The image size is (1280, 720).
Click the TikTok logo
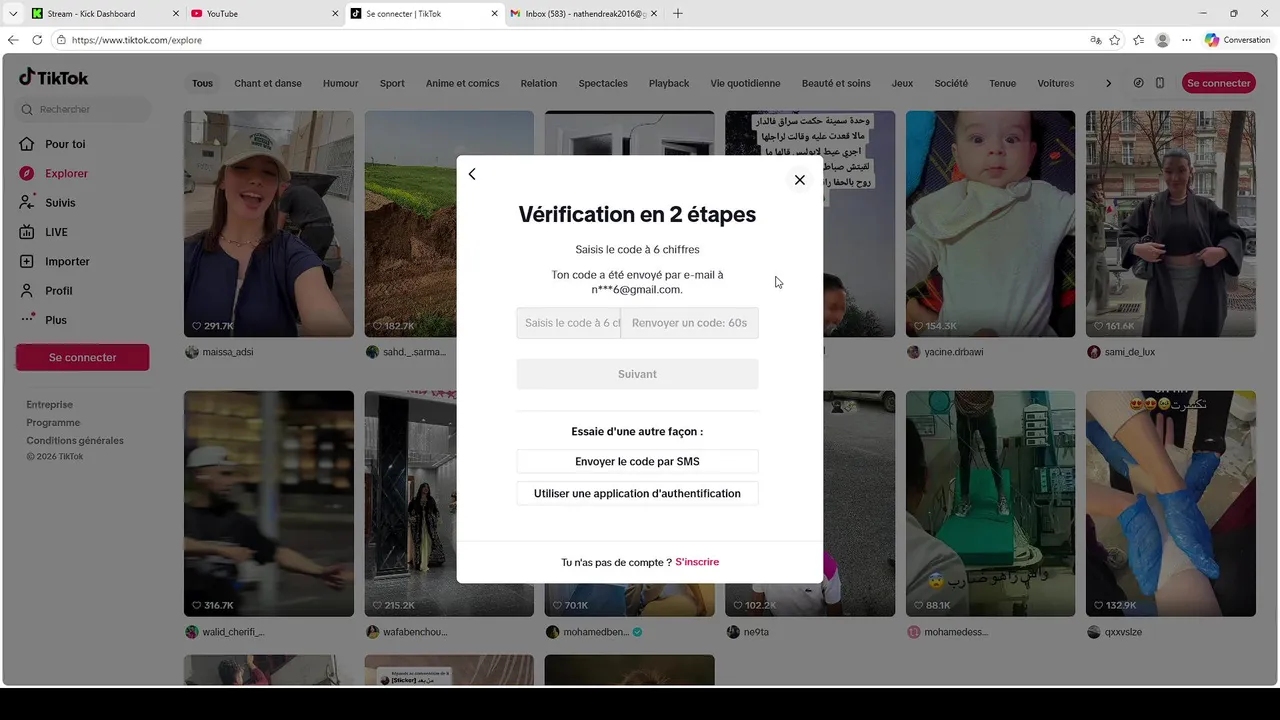[x=54, y=78]
